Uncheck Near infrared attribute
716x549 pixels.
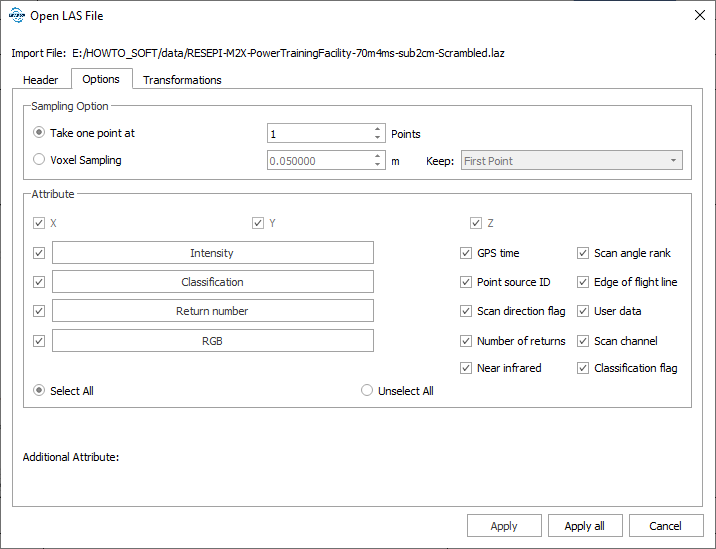(466, 368)
